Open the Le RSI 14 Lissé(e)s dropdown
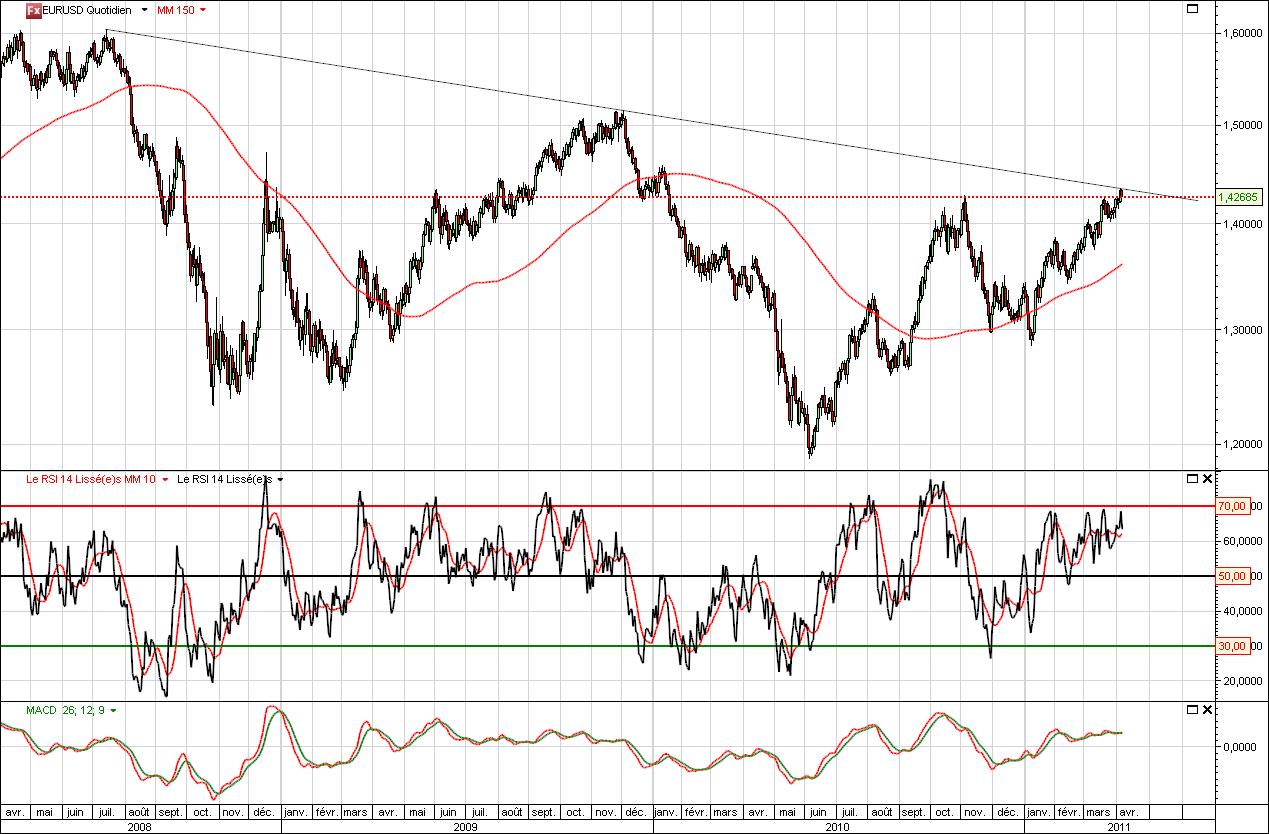Viewport: 1269px width, 834px height. (x=280, y=480)
